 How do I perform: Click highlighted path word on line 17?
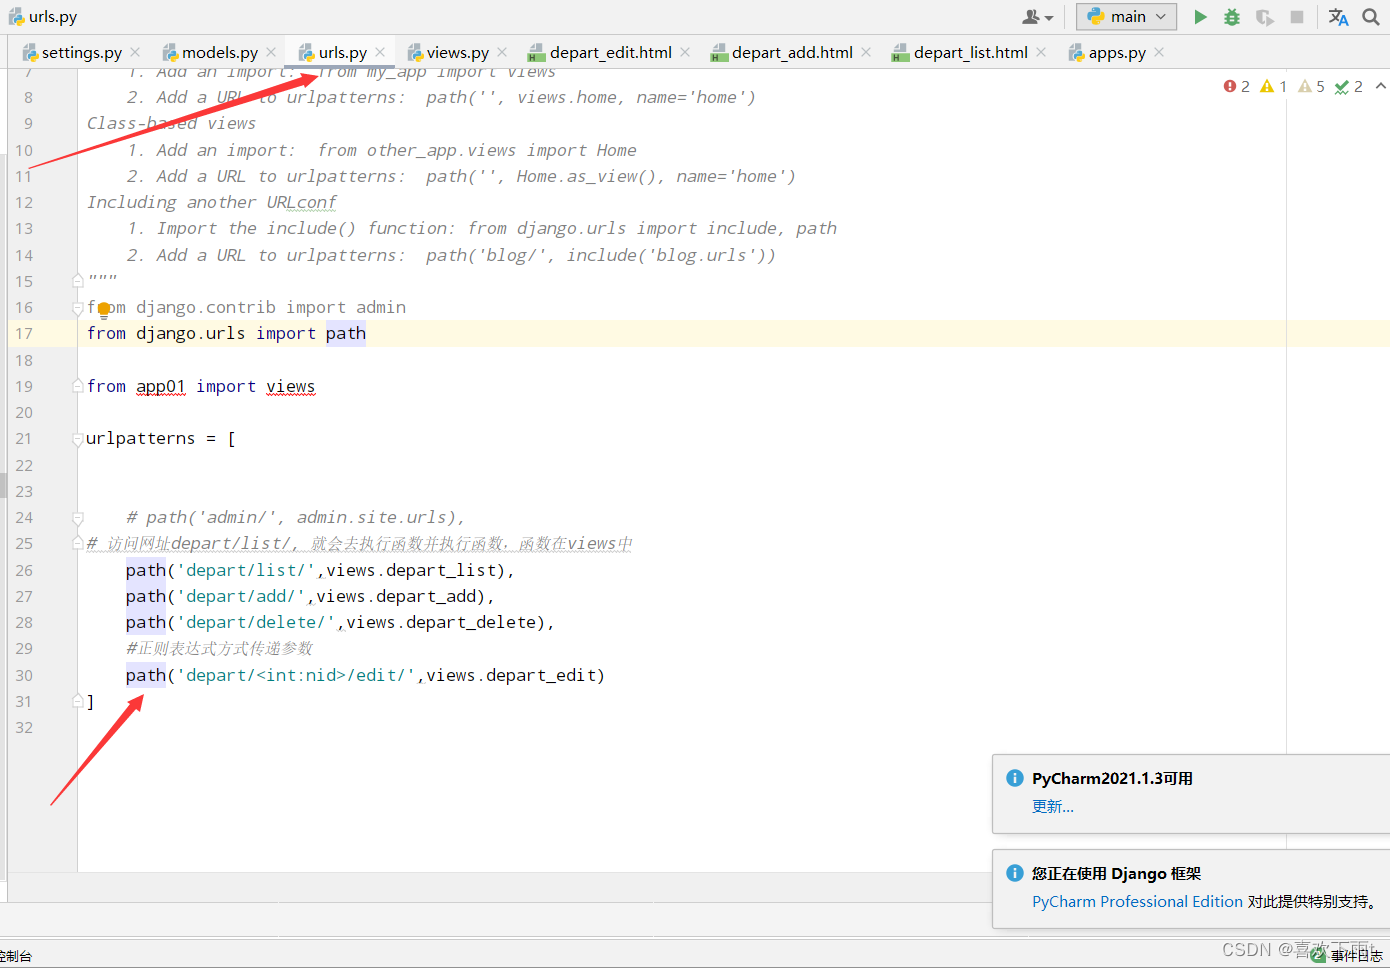(x=346, y=333)
